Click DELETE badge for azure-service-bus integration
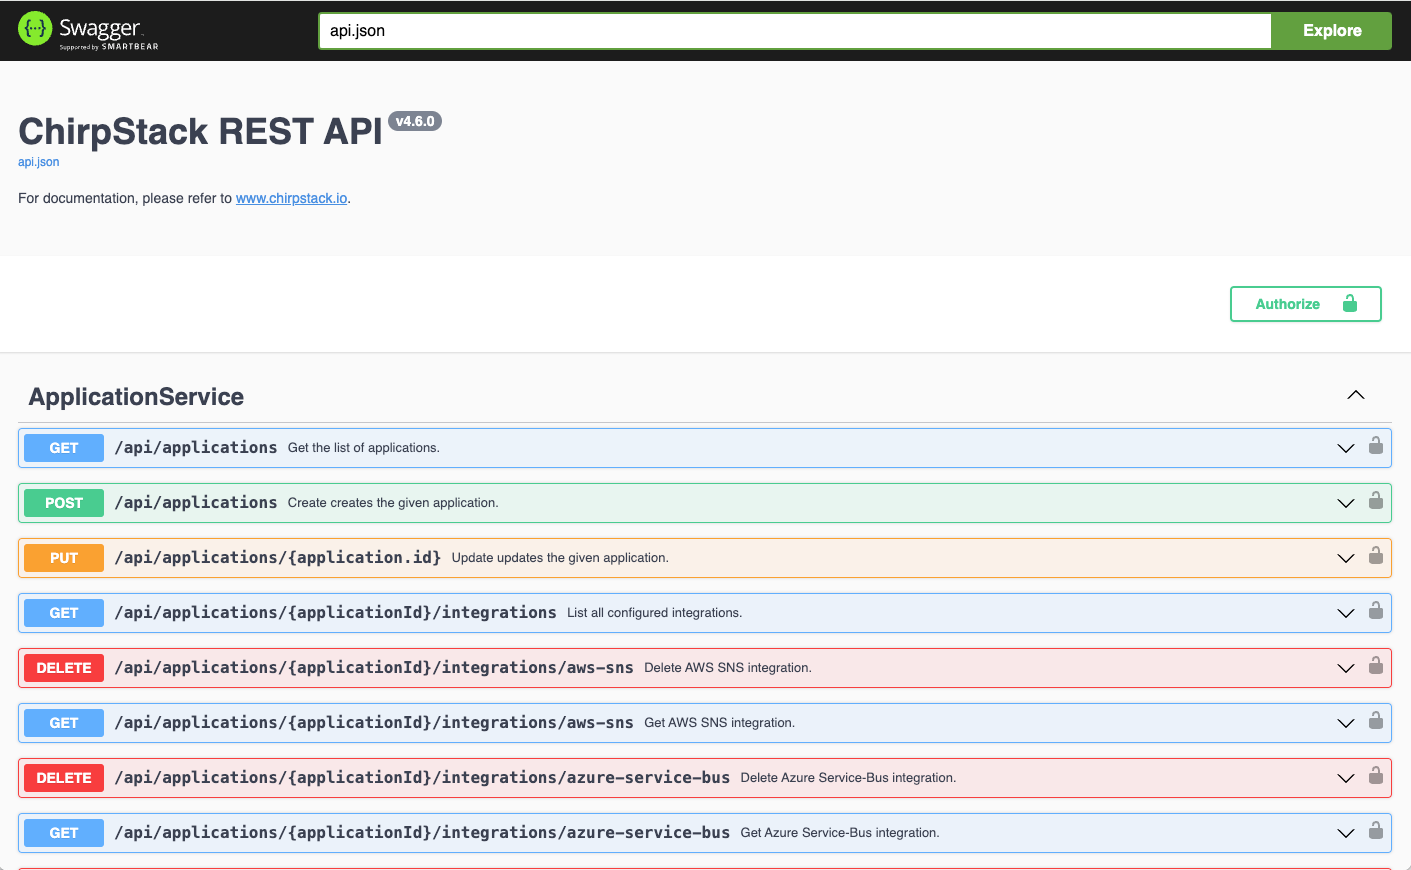The image size is (1411, 870). tap(64, 778)
